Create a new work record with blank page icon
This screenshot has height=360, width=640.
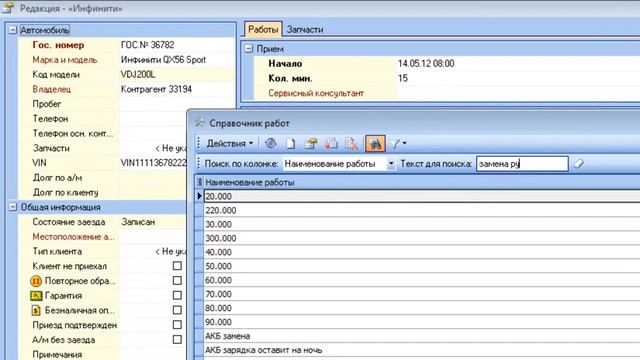(290, 143)
